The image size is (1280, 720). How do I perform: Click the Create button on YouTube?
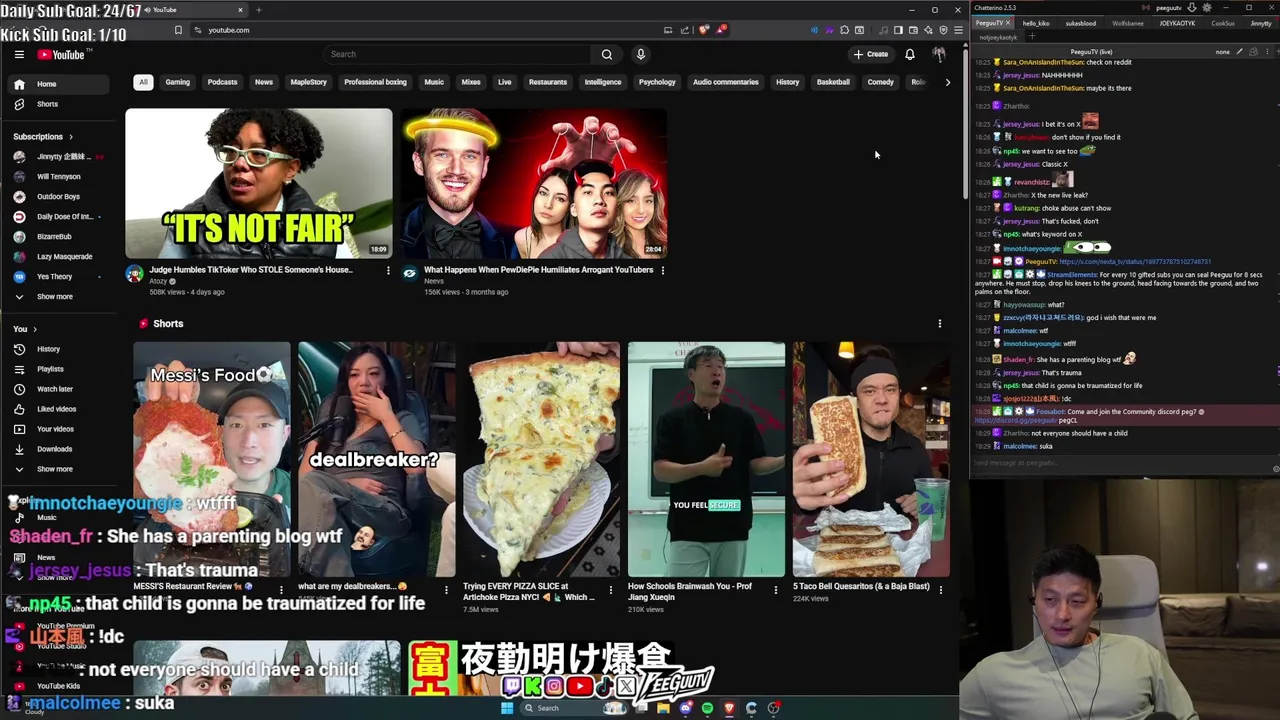pyautogui.click(x=870, y=54)
